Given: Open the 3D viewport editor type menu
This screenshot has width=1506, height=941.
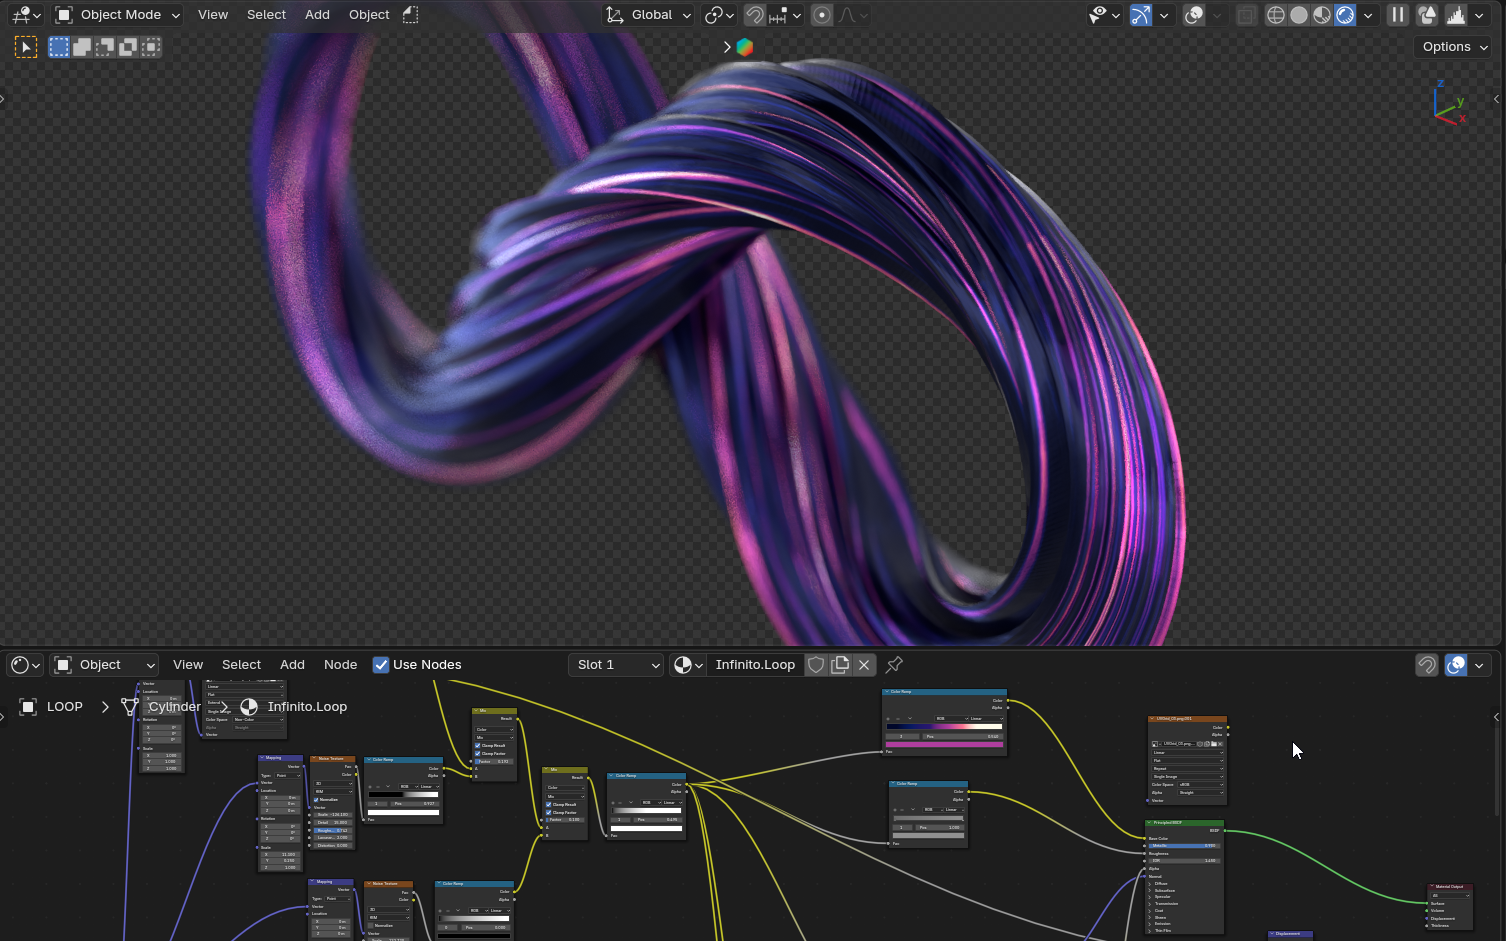Looking at the screenshot, I should (x=25, y=15).
